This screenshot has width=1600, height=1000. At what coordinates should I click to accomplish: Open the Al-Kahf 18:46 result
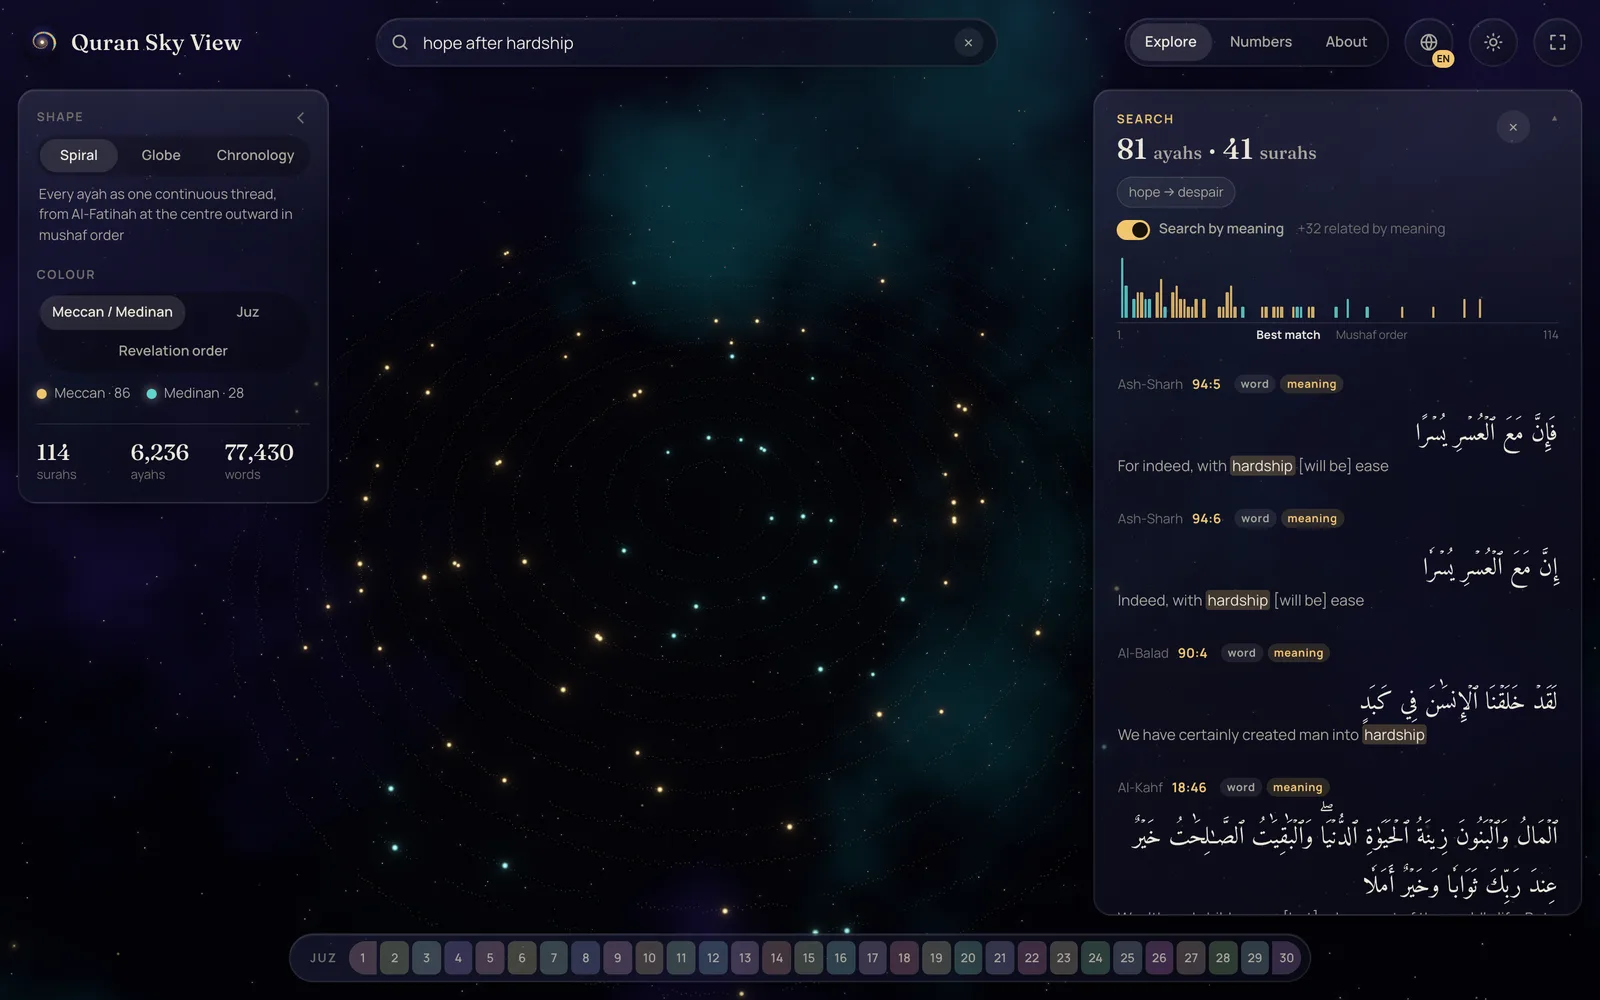(x=1337, y=843)
